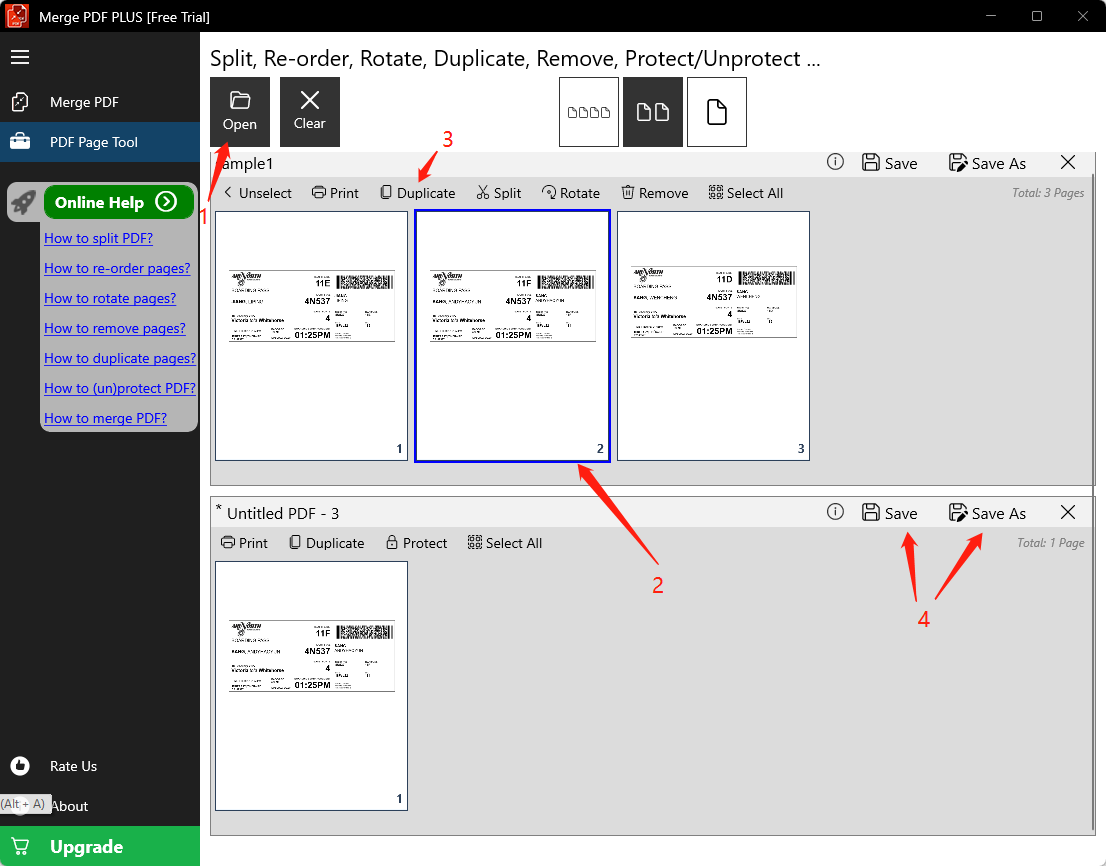1106x866 pixels.
Task: Click About in the sidebar
Action: tap(99, 806)
